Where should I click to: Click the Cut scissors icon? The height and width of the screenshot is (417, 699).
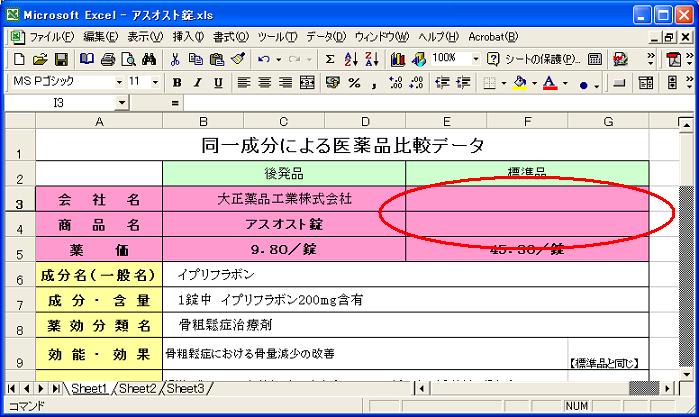coord(176,60)
